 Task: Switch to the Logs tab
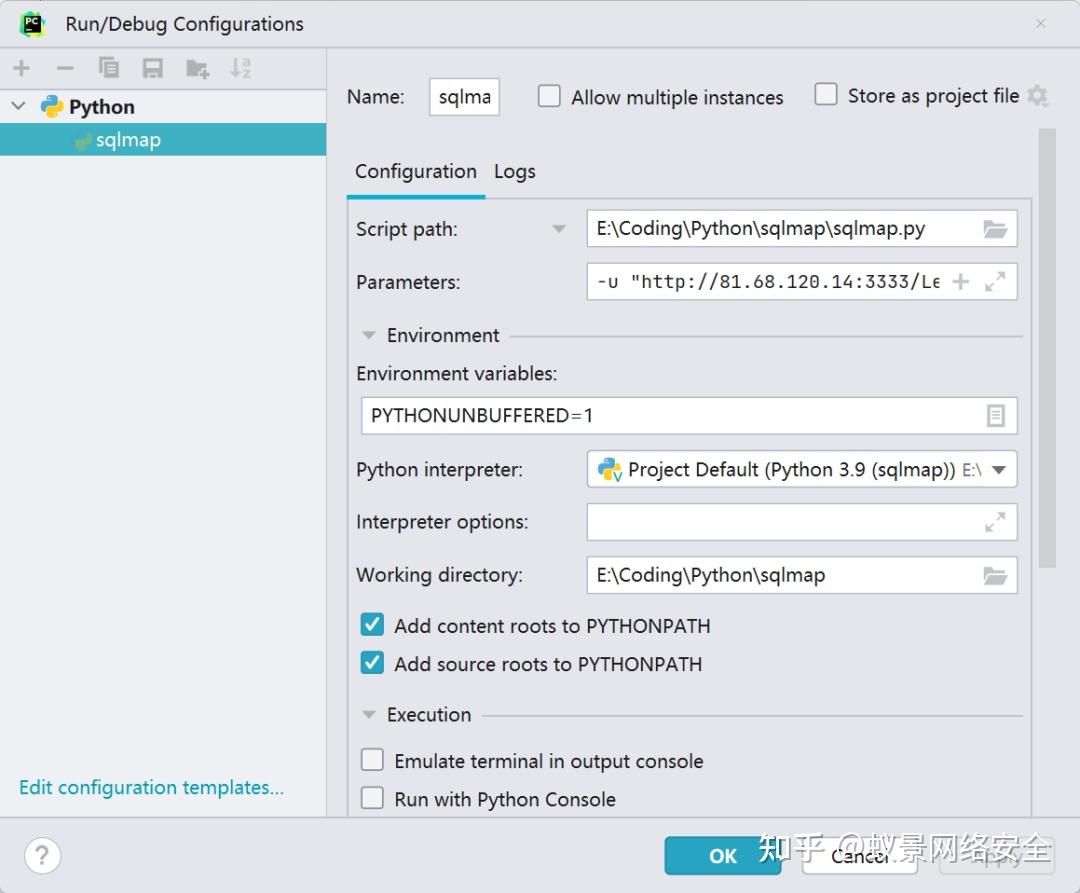tap(514, 172)
